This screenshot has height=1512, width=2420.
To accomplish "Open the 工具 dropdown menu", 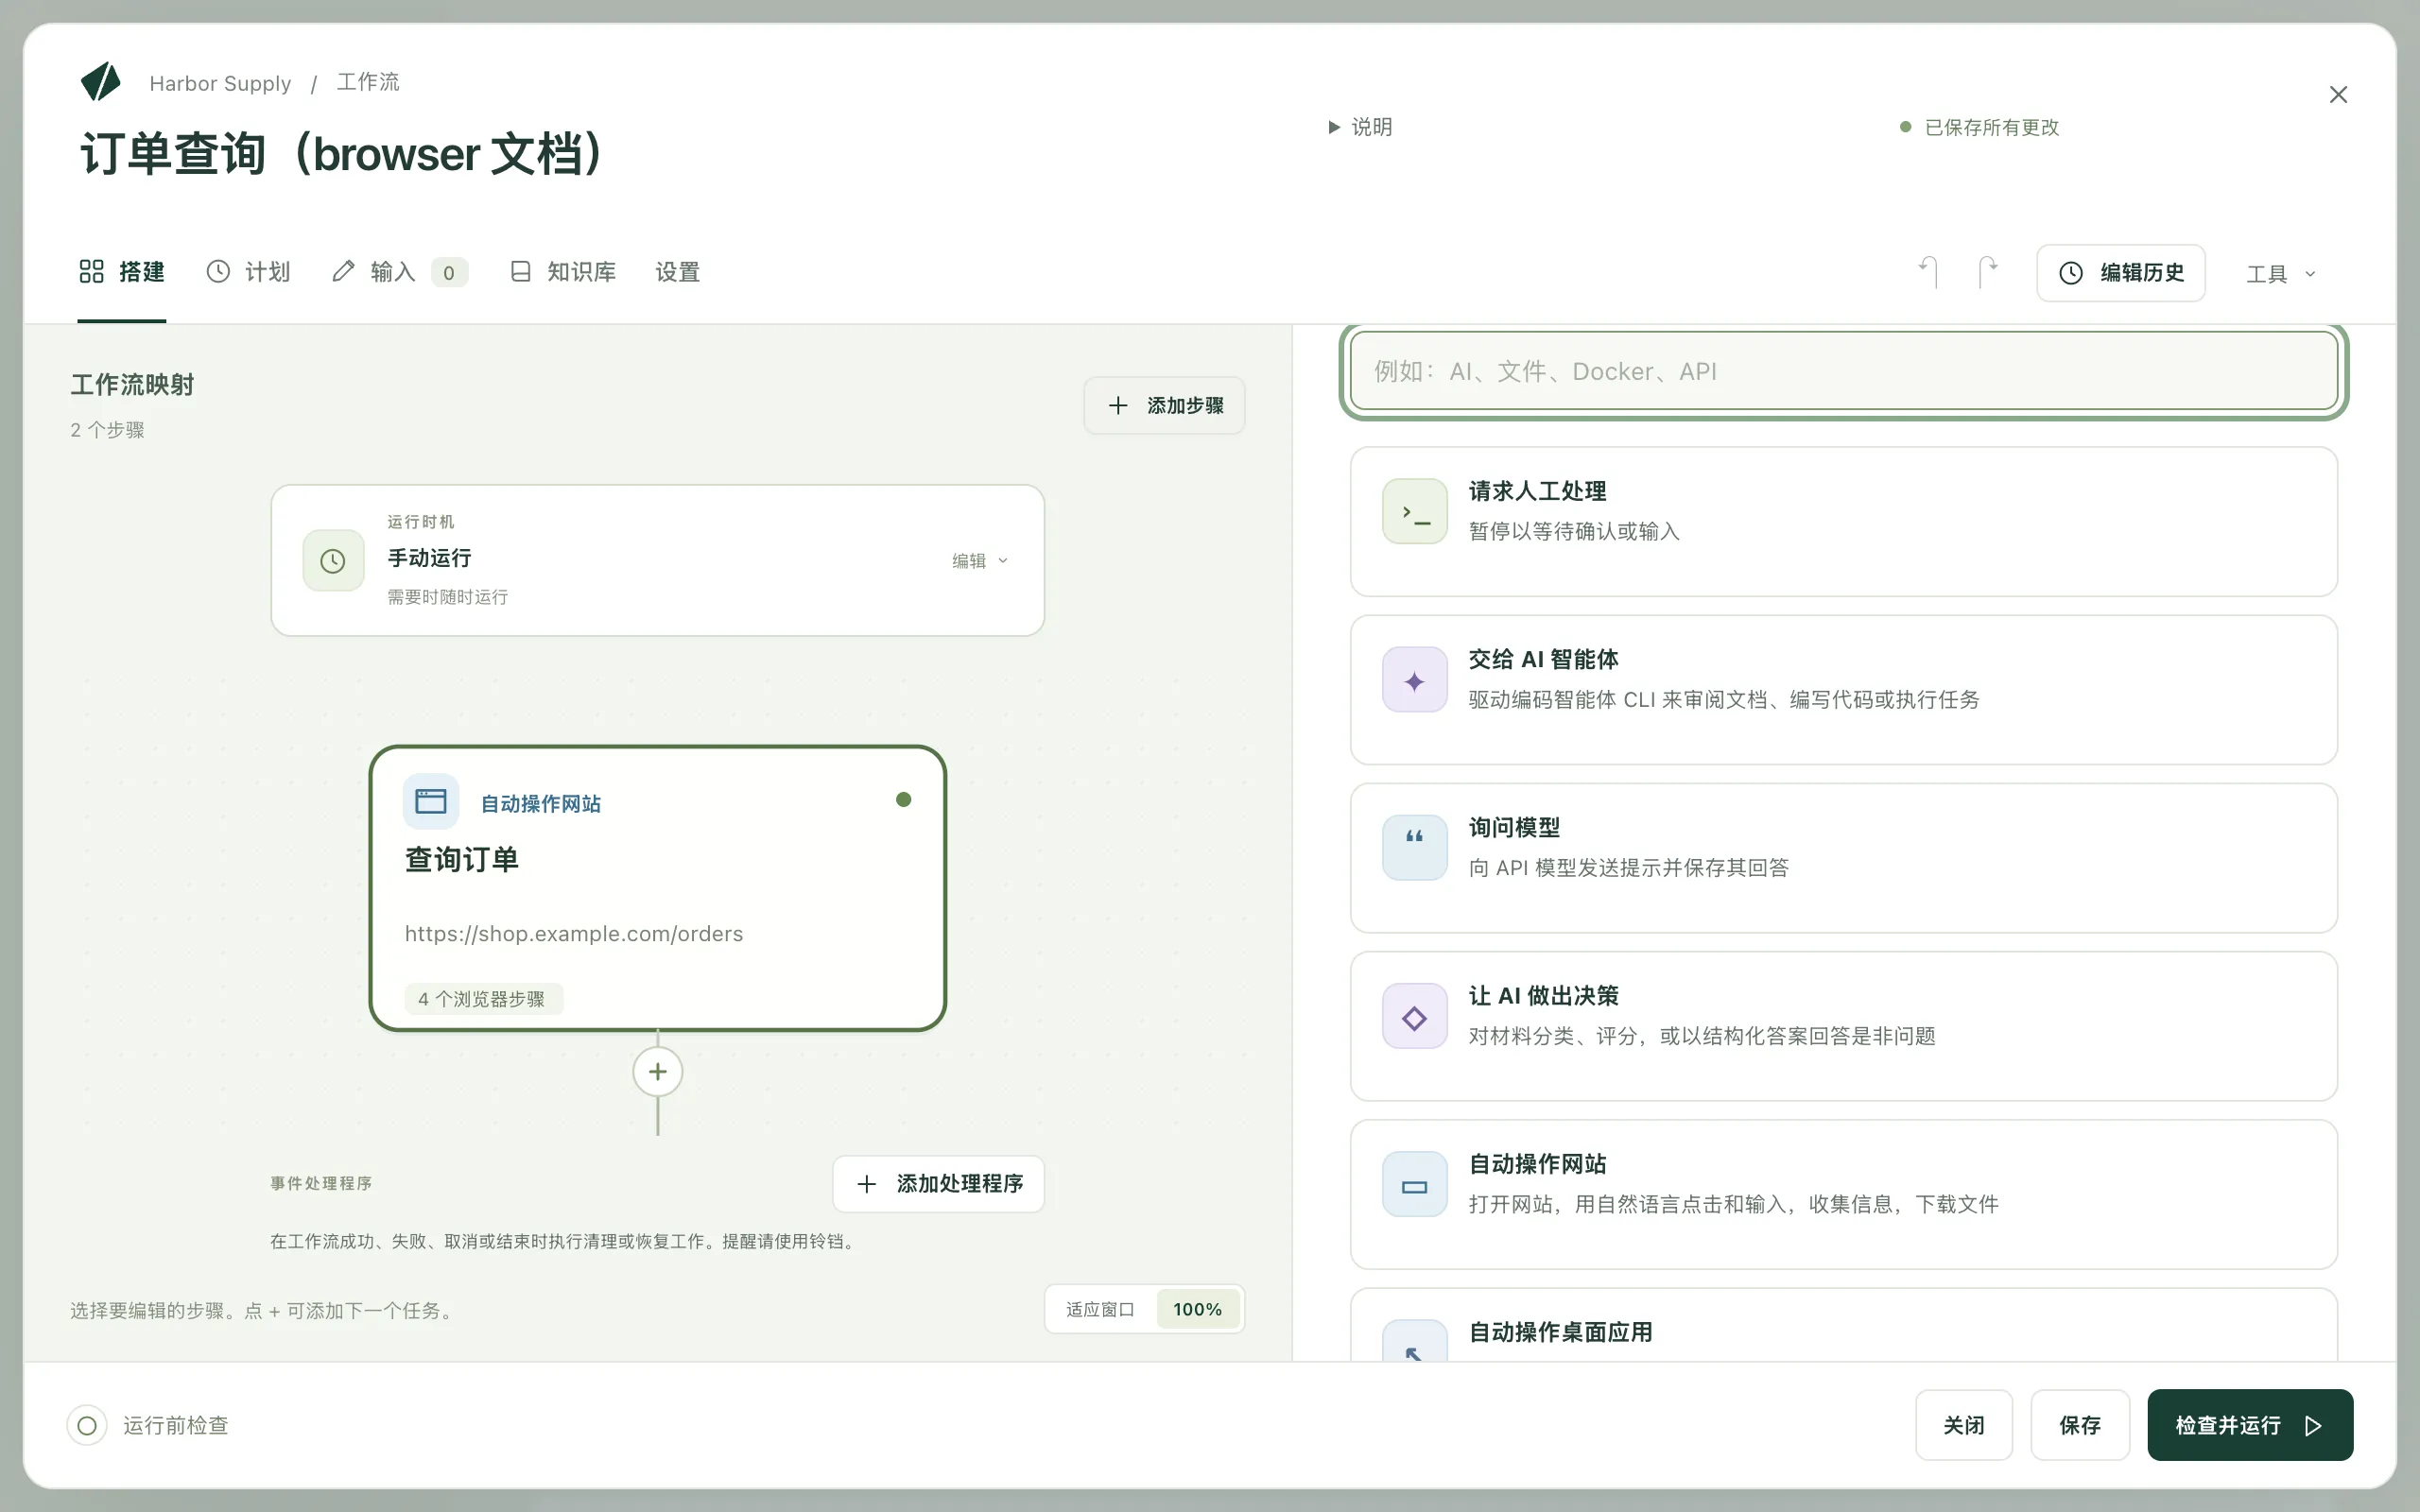I will coord(2281,273).
